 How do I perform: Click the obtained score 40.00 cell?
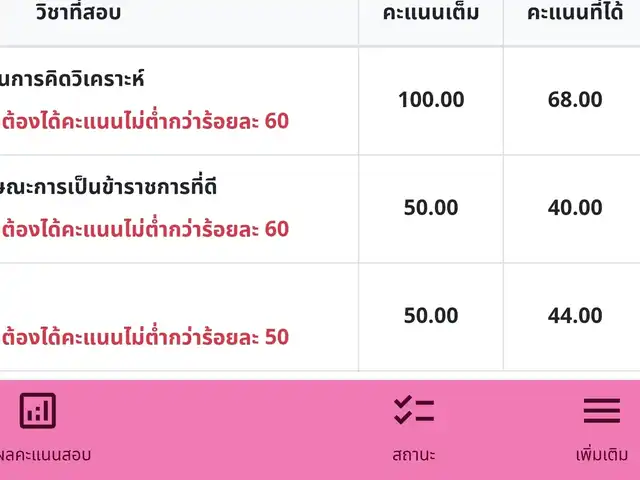pyautogui.click(x=575, y=208)
